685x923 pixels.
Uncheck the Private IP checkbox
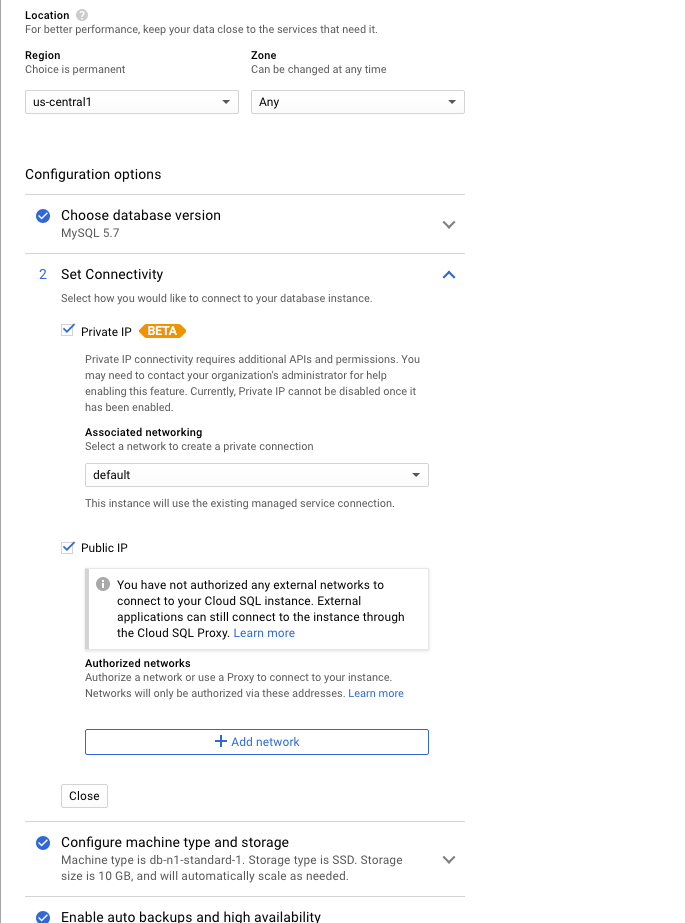tap(68, 331)
